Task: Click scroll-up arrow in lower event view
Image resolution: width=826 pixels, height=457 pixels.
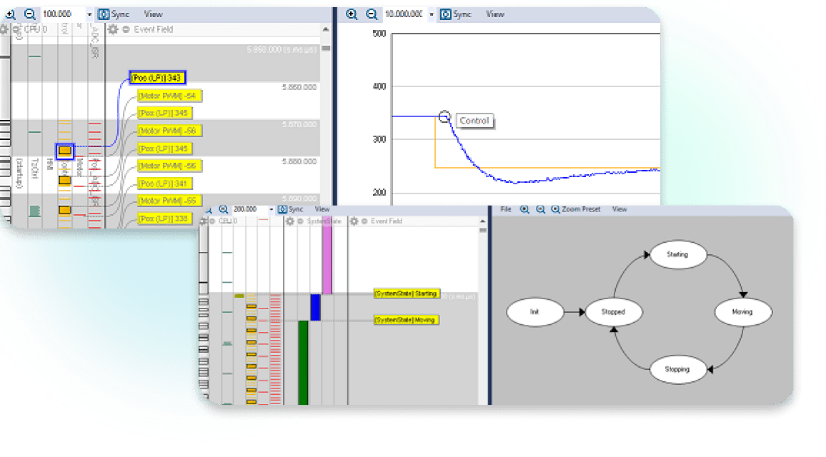Action: [x=483, y=221]
